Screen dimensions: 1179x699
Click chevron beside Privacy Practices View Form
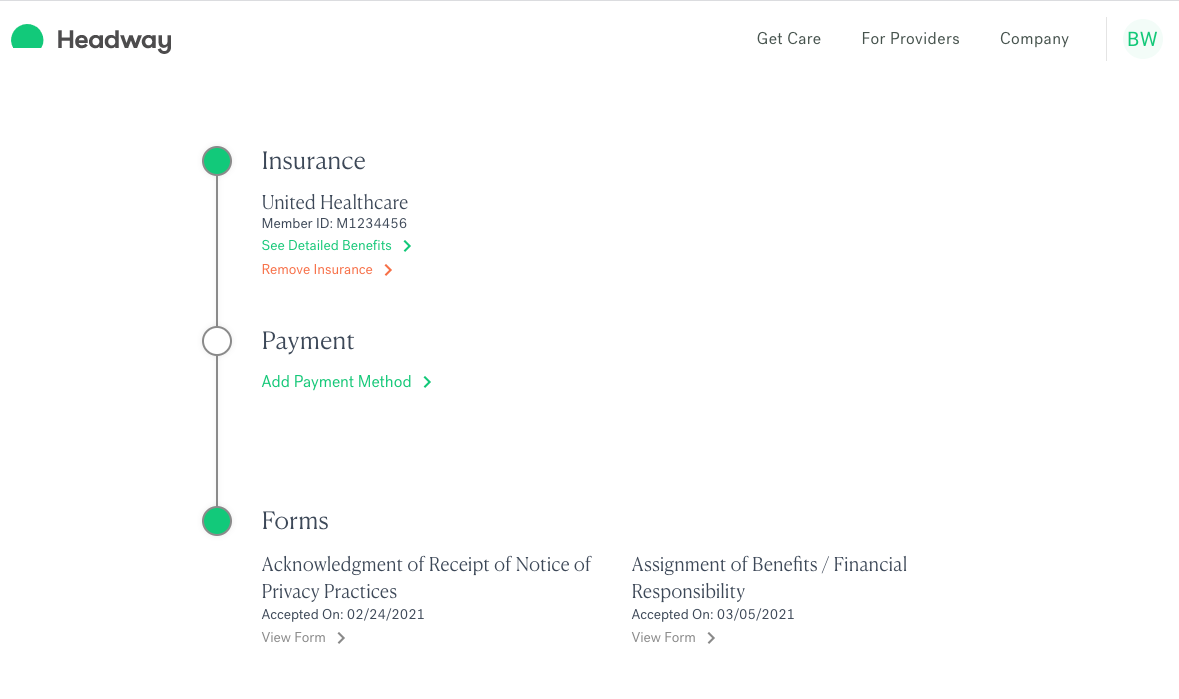[341, 638]
